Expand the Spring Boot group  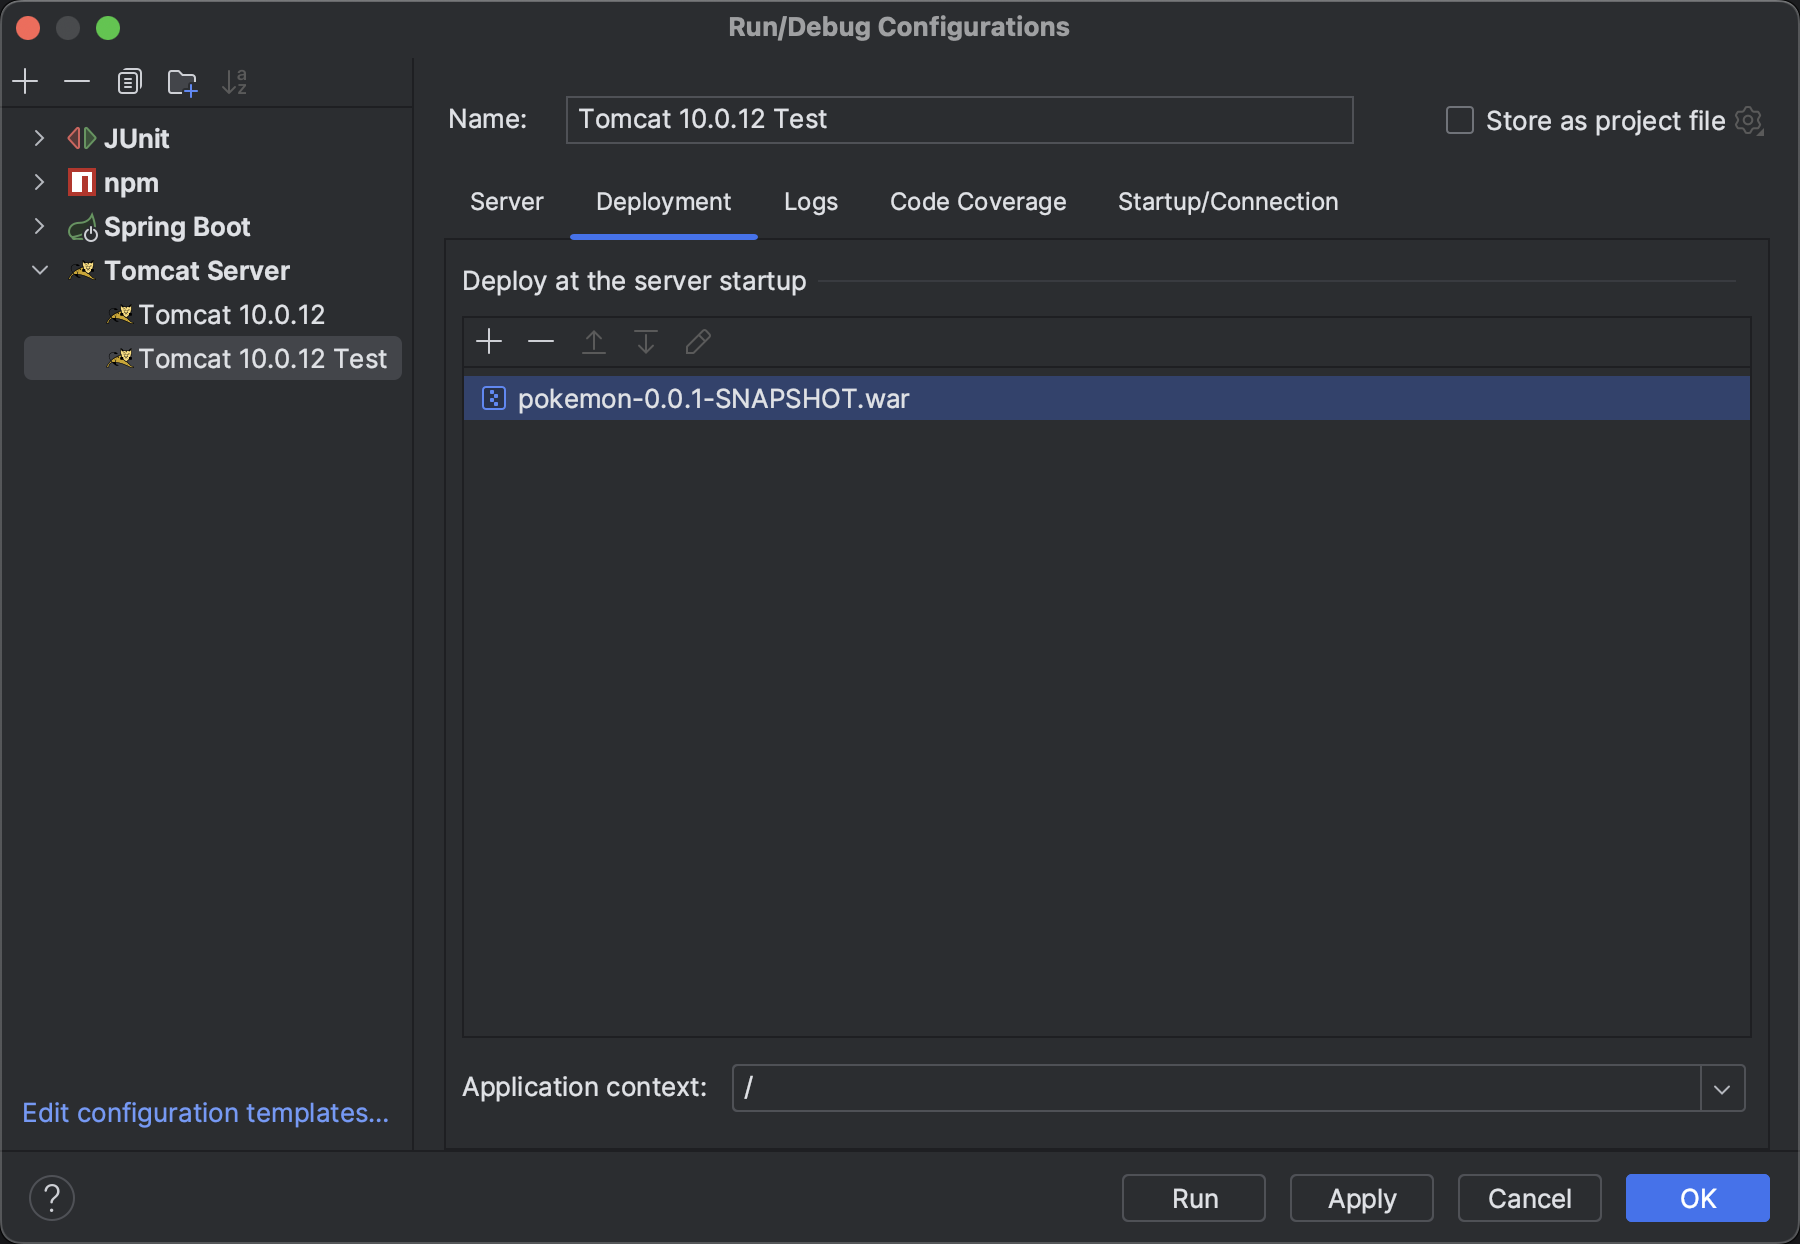click(39, 226)
